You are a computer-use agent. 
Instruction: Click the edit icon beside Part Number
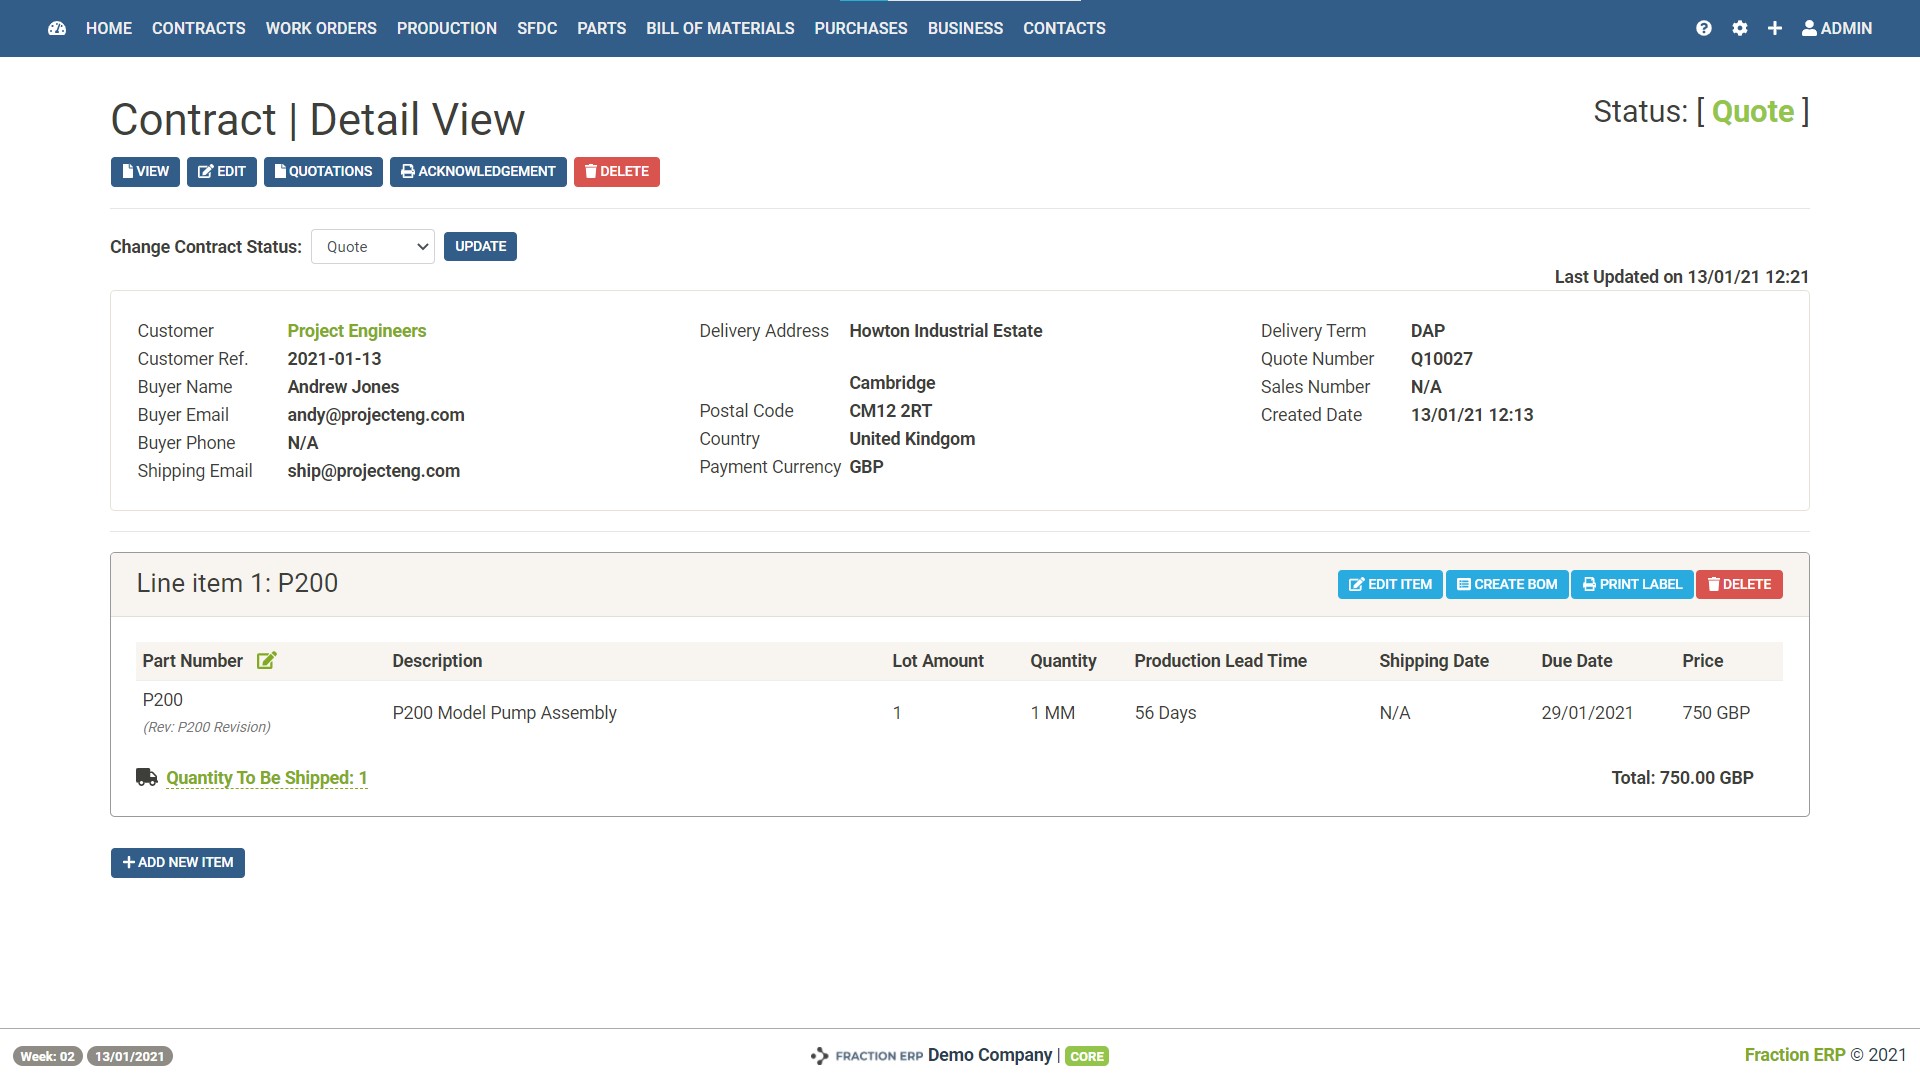point(266,661)
